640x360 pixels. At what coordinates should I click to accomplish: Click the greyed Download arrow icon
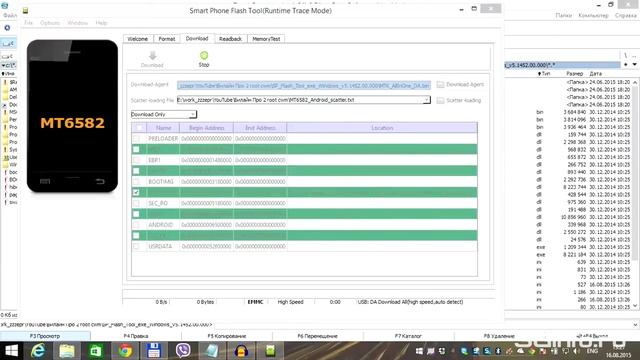click(152, 56)
